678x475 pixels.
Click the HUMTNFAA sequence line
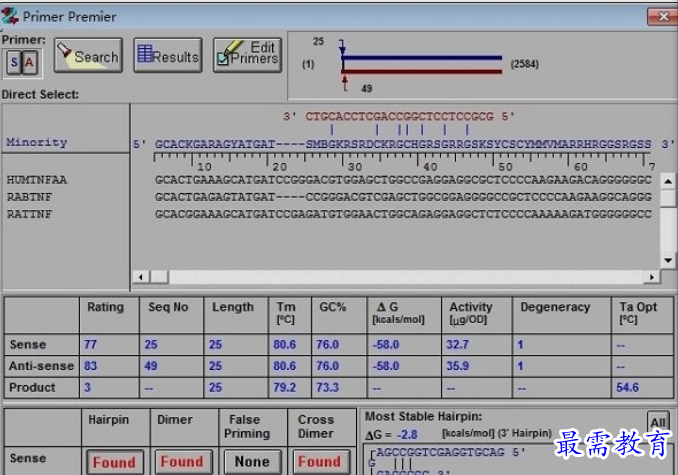pos(403,180)
